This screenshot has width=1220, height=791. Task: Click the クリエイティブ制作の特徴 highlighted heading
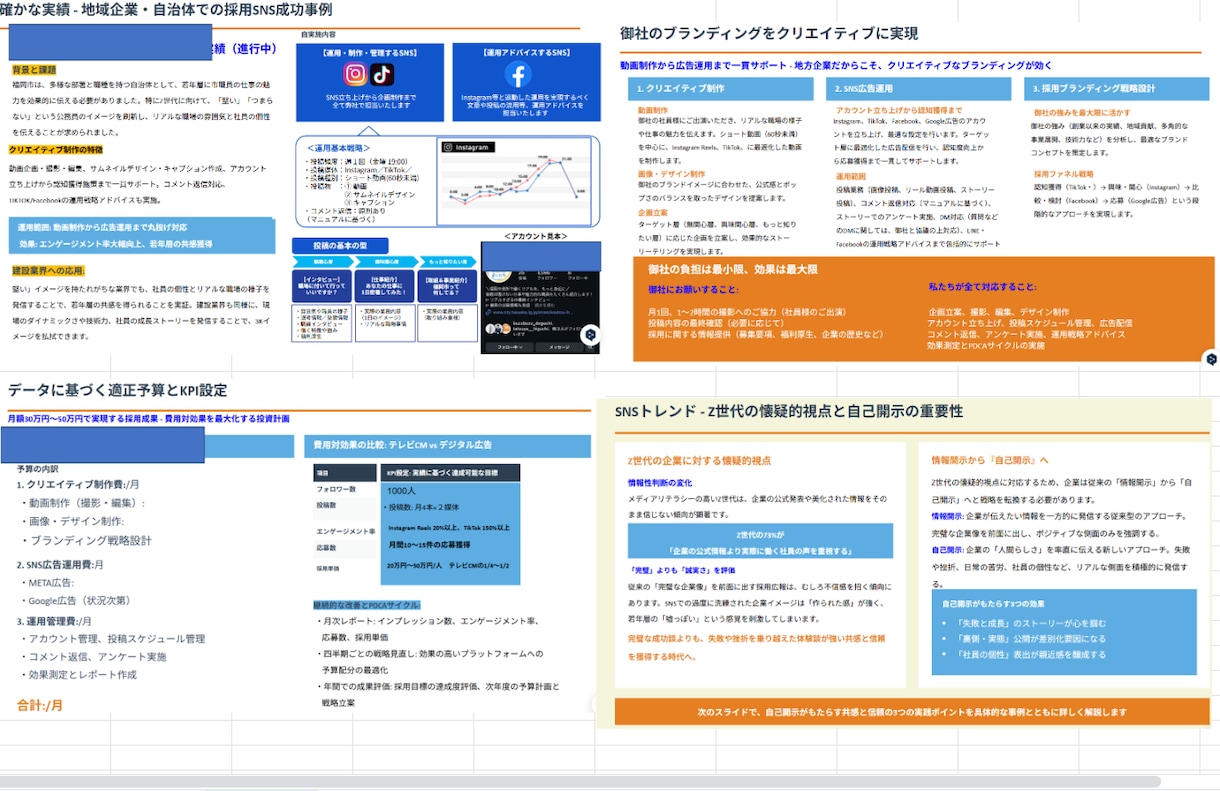[55, 149]
